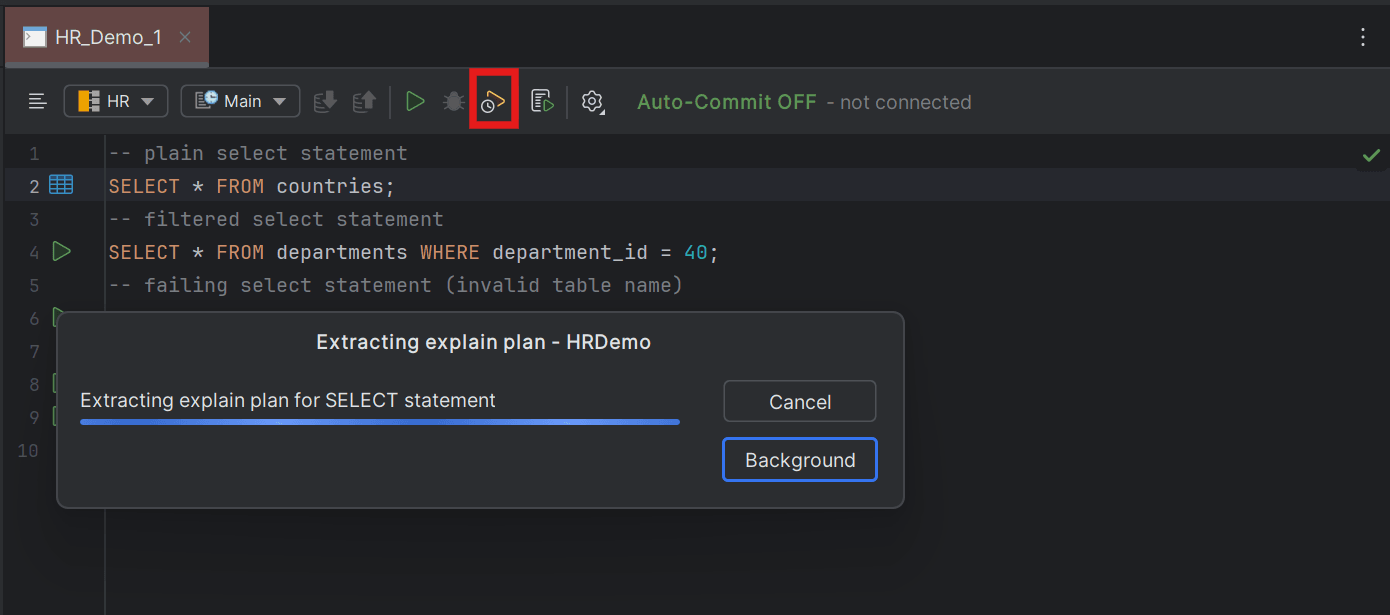This screenshot has width=1390, height=615.
Task: Click the result table icon on line 2
Action: pyautogui.click(x=61, y=185)
